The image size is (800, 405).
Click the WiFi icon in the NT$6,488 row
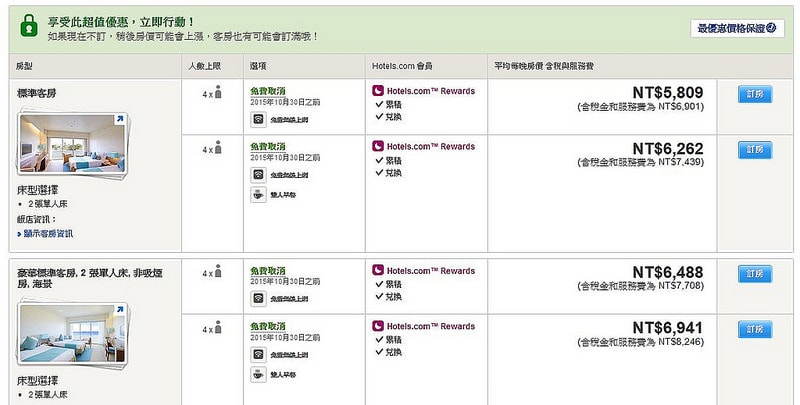tap(258, 299)
